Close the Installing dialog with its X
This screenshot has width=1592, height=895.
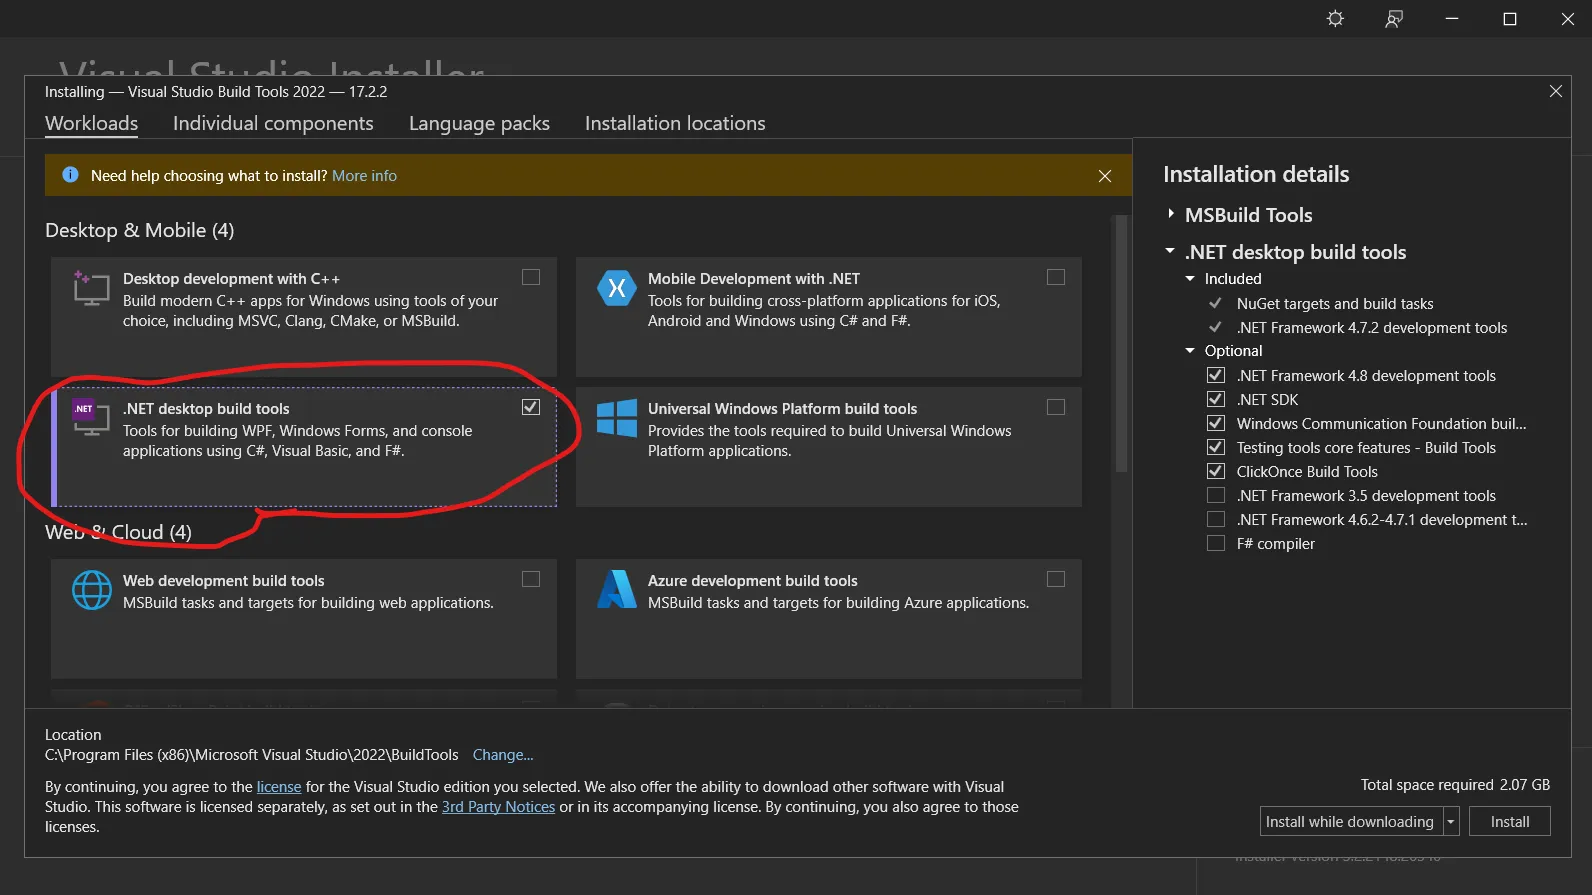pos(1556,91)
